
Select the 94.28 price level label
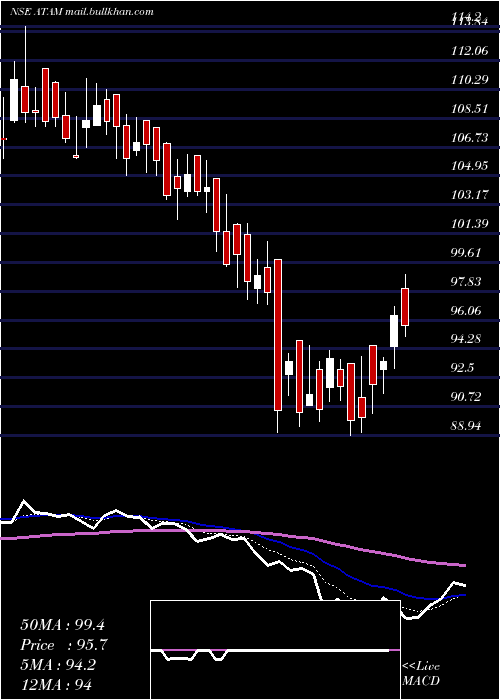[467, 339]
